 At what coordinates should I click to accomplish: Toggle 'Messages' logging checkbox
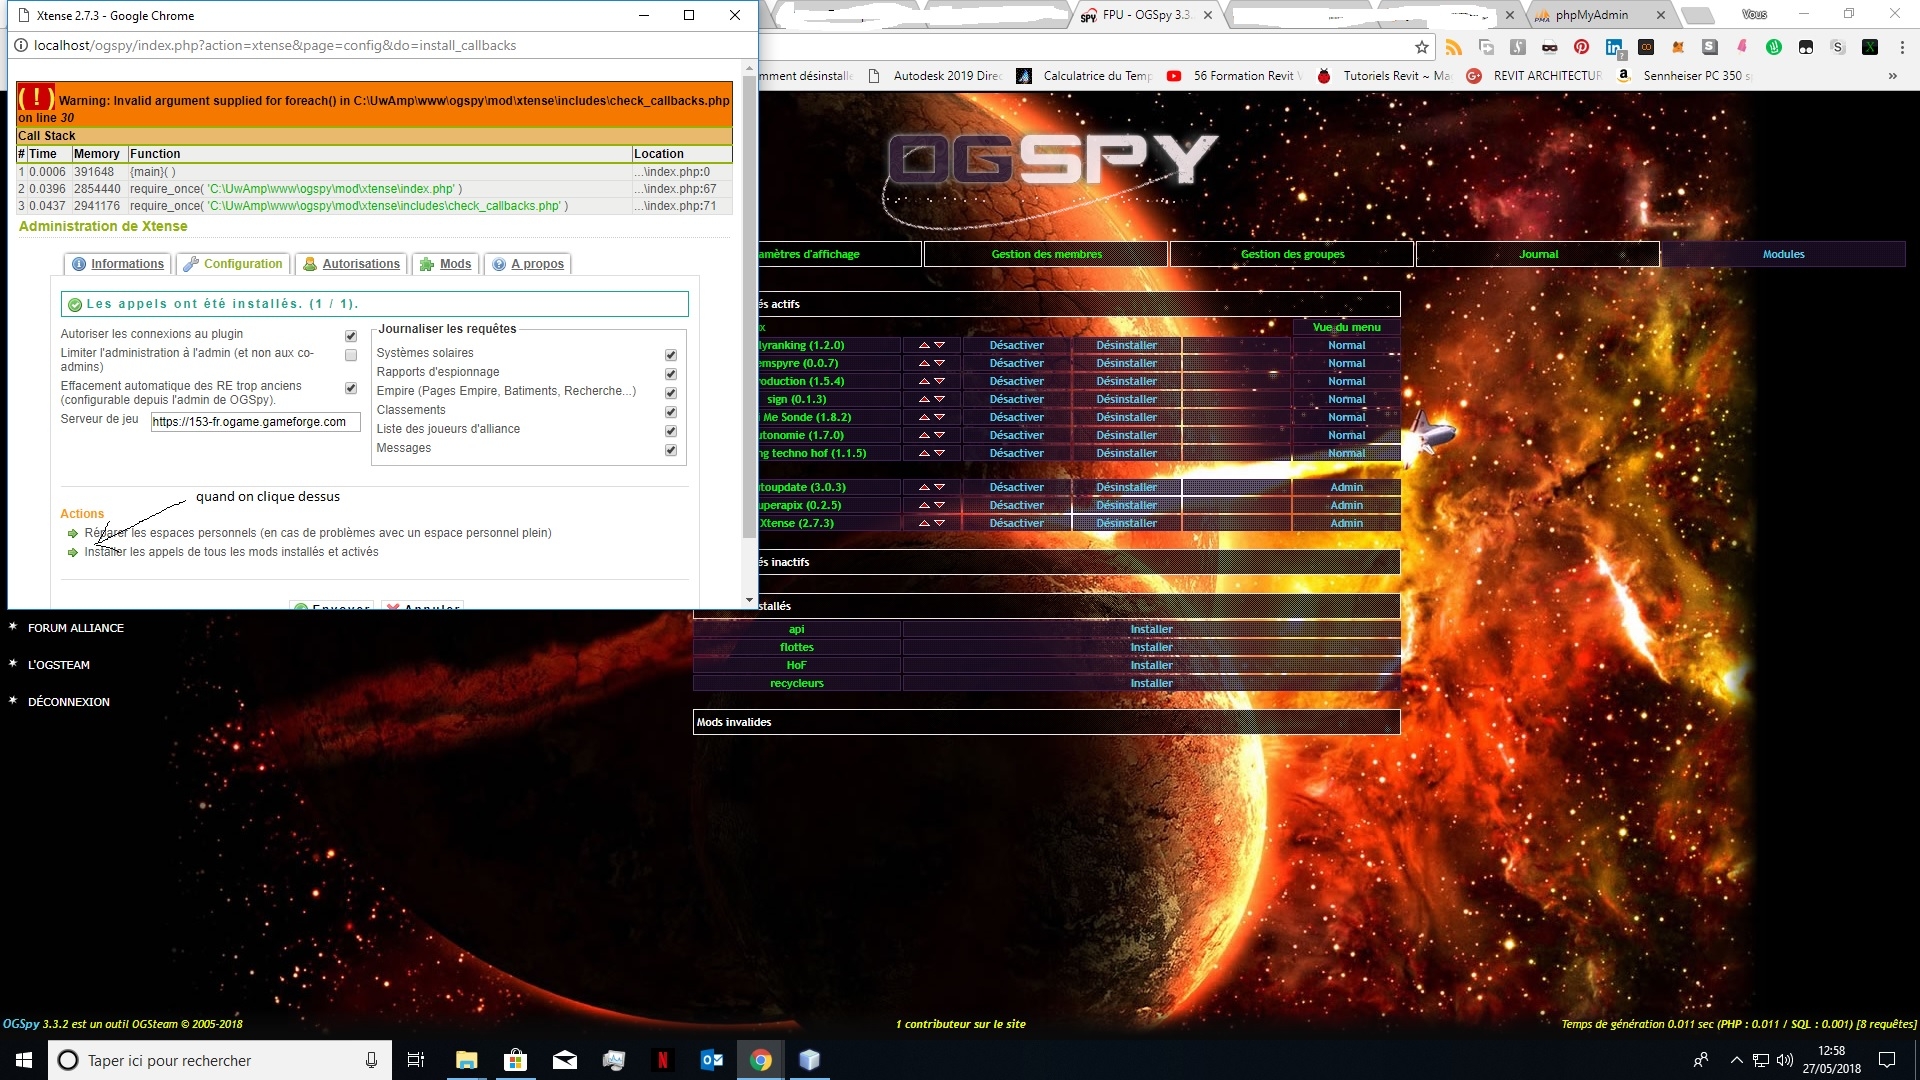click(x=671, y=450)
